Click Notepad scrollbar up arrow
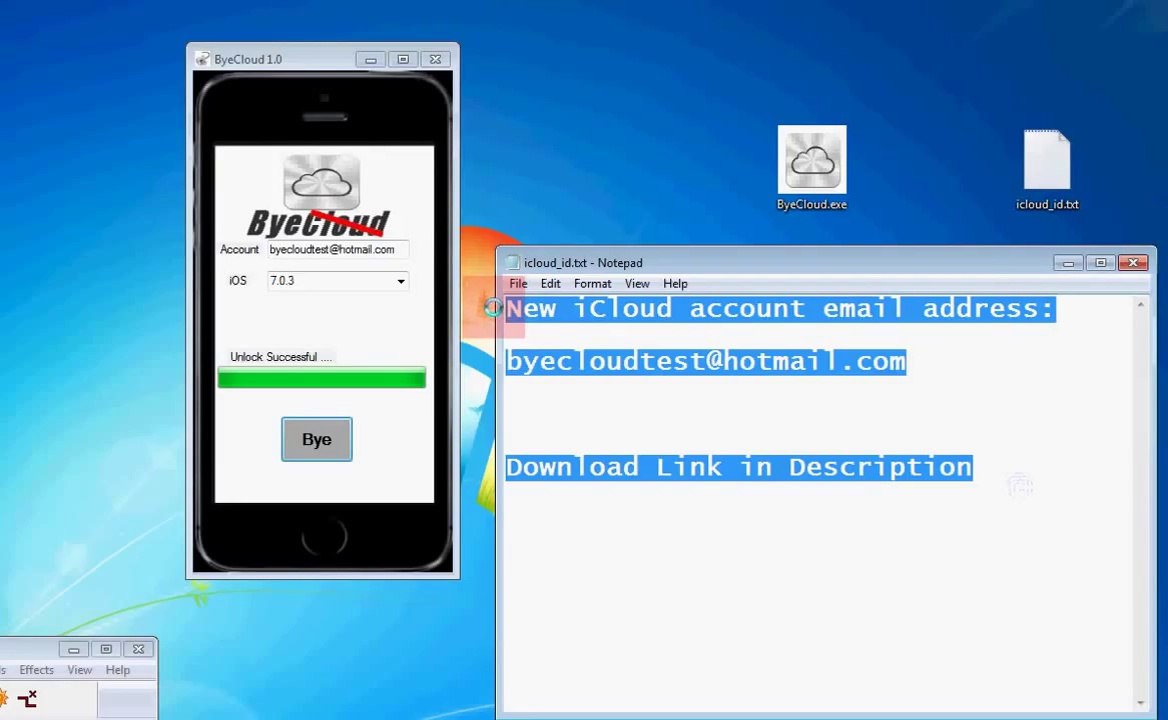This screenshot has height=720, width=1168. pos(1140,305)
